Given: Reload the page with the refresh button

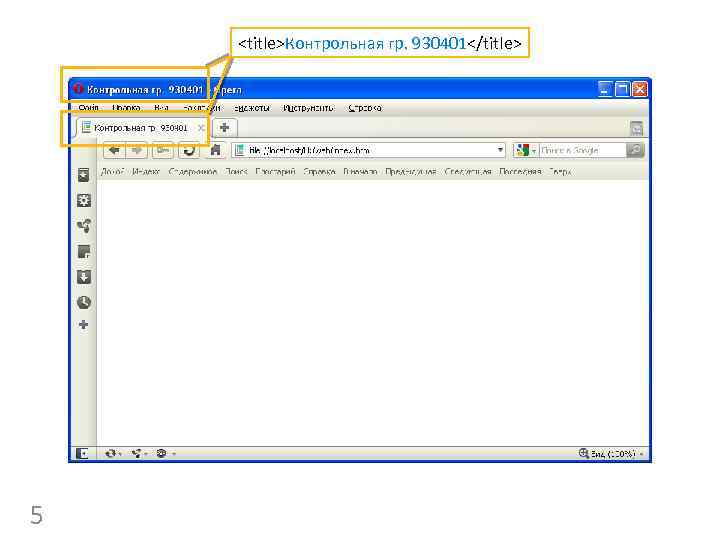Looking at the screenshot, I should 189,150.
